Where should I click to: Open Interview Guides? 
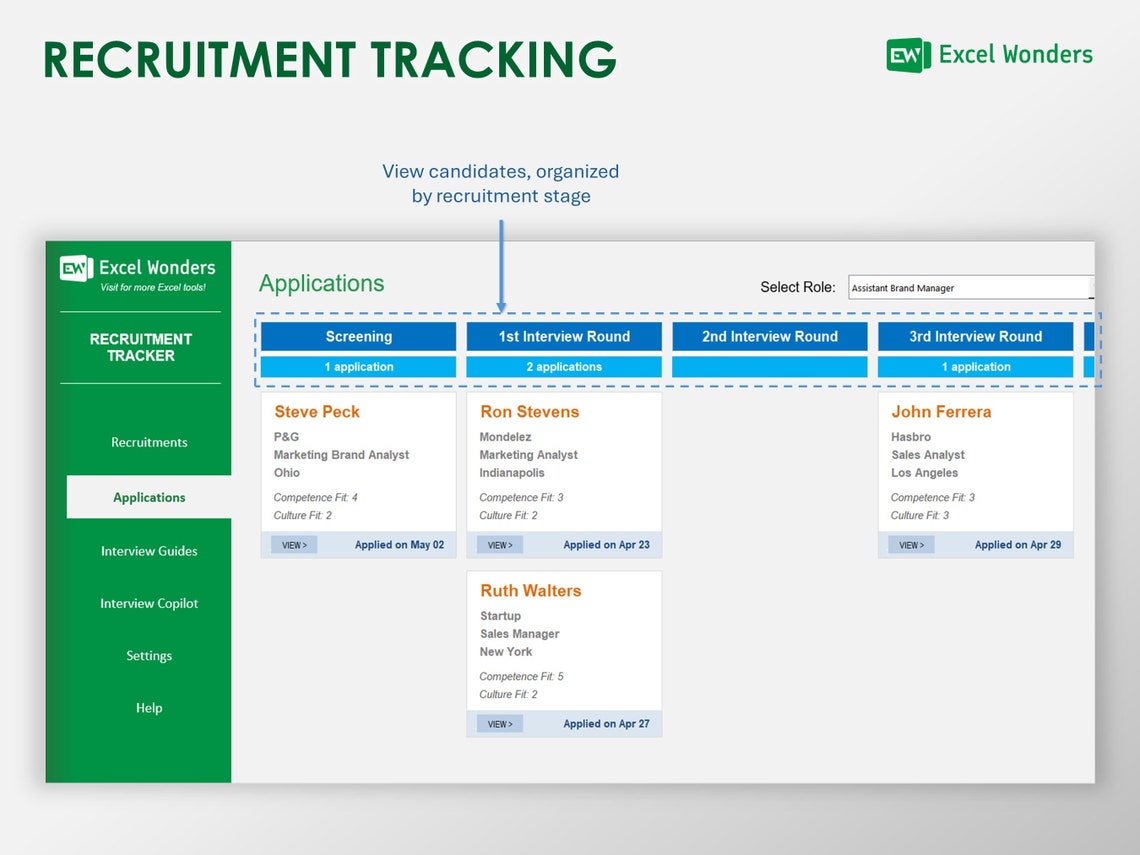(x=148, y=551)
